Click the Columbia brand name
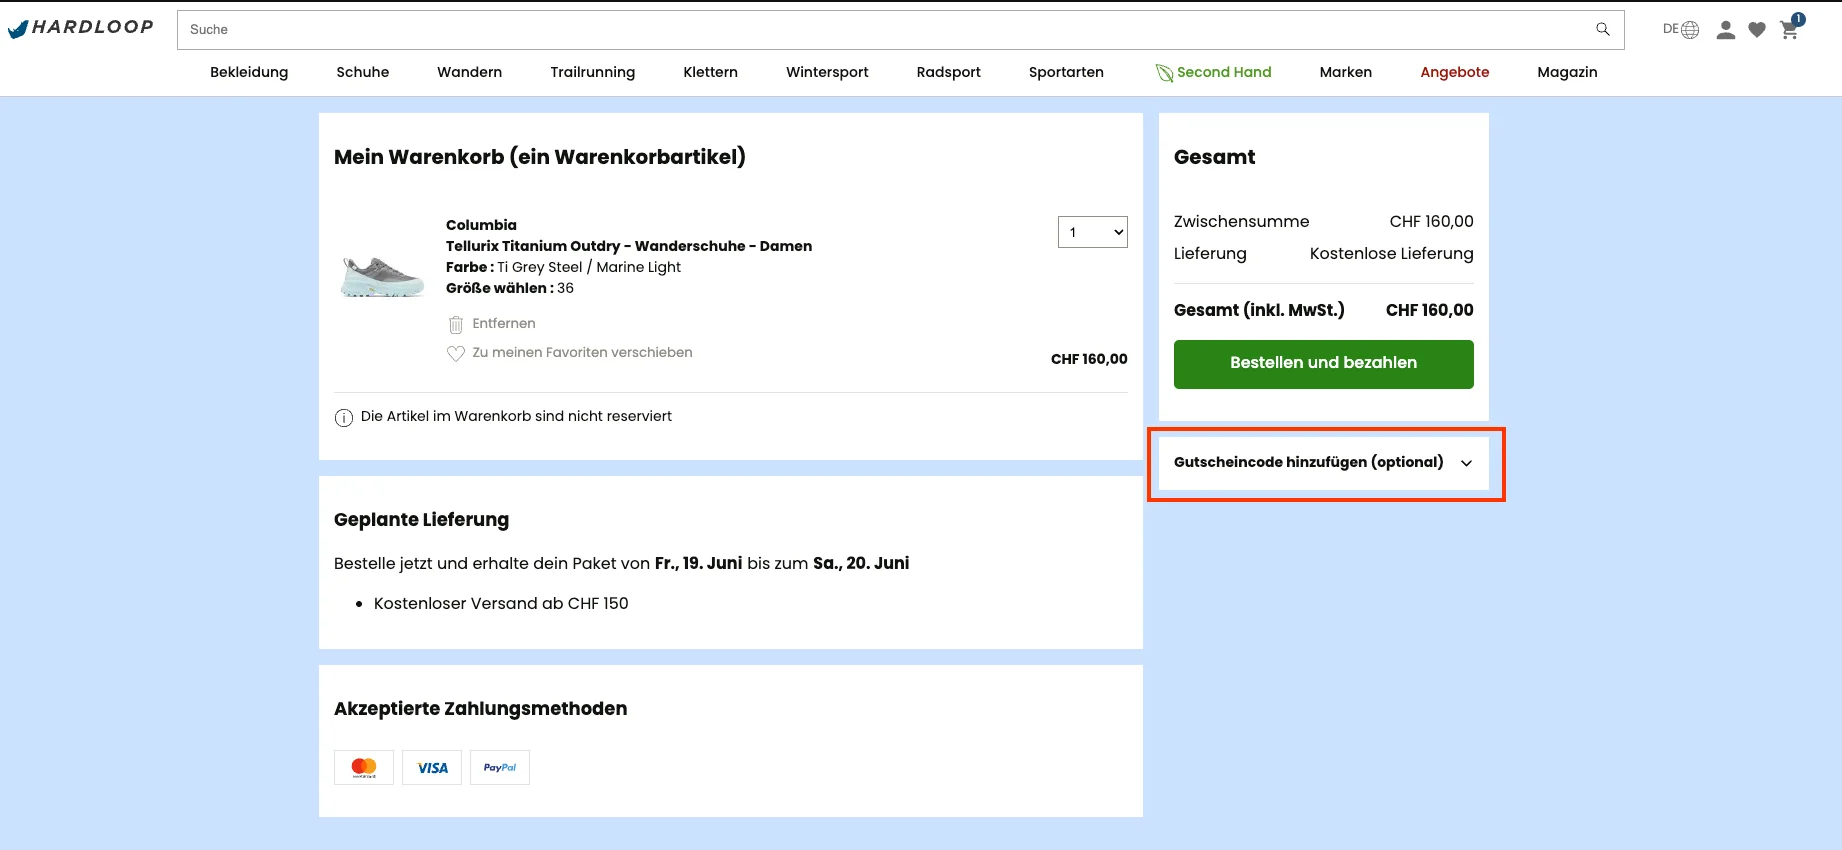This screenshot has width=1842, height=850. pyautogui.click(x=481, y=225)
